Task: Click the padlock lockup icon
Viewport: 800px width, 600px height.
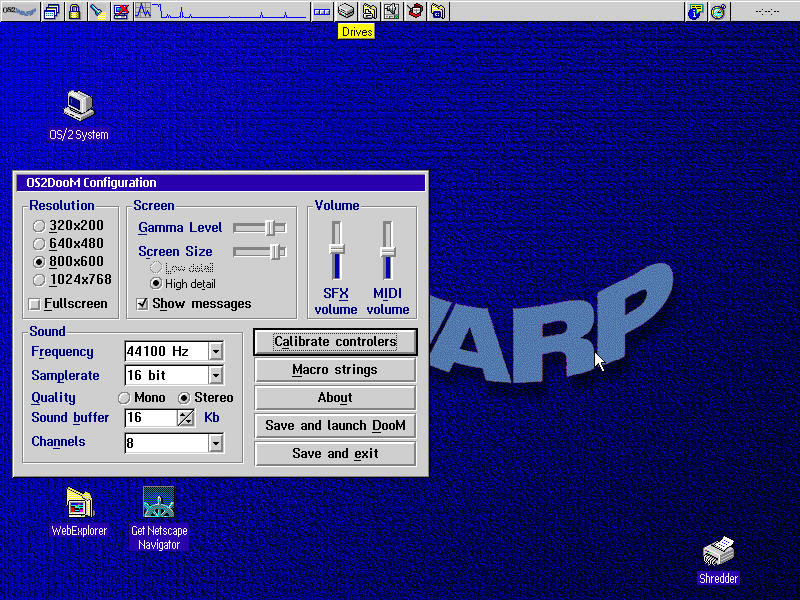Action: [x=75, y=11]
